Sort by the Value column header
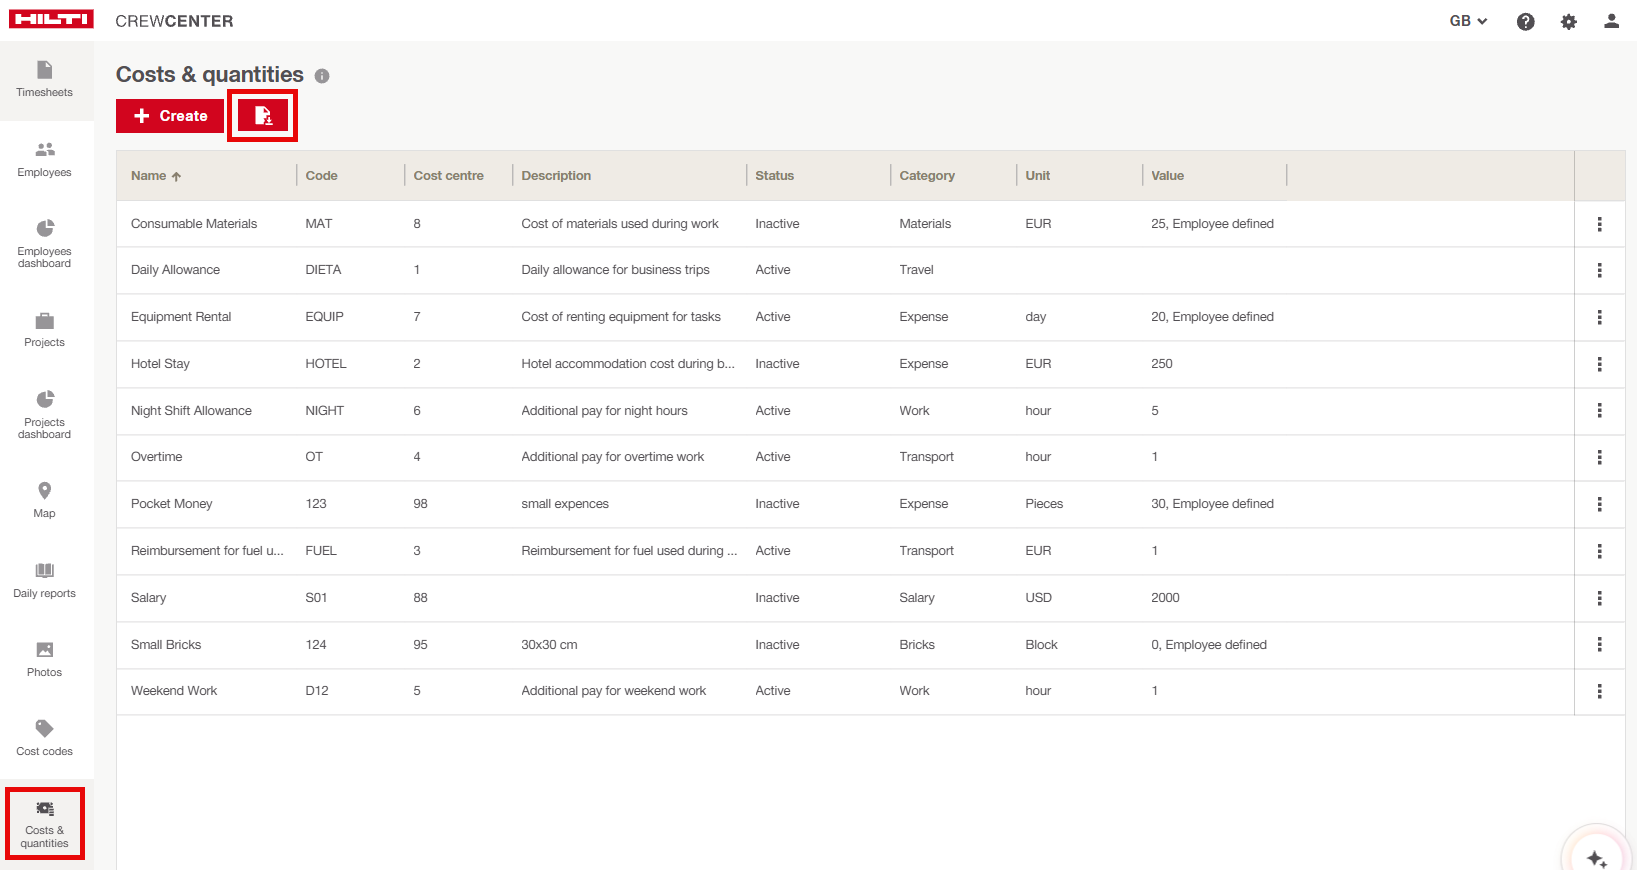Viewport: 1637px width, 870px height. tap(1167, 176)
